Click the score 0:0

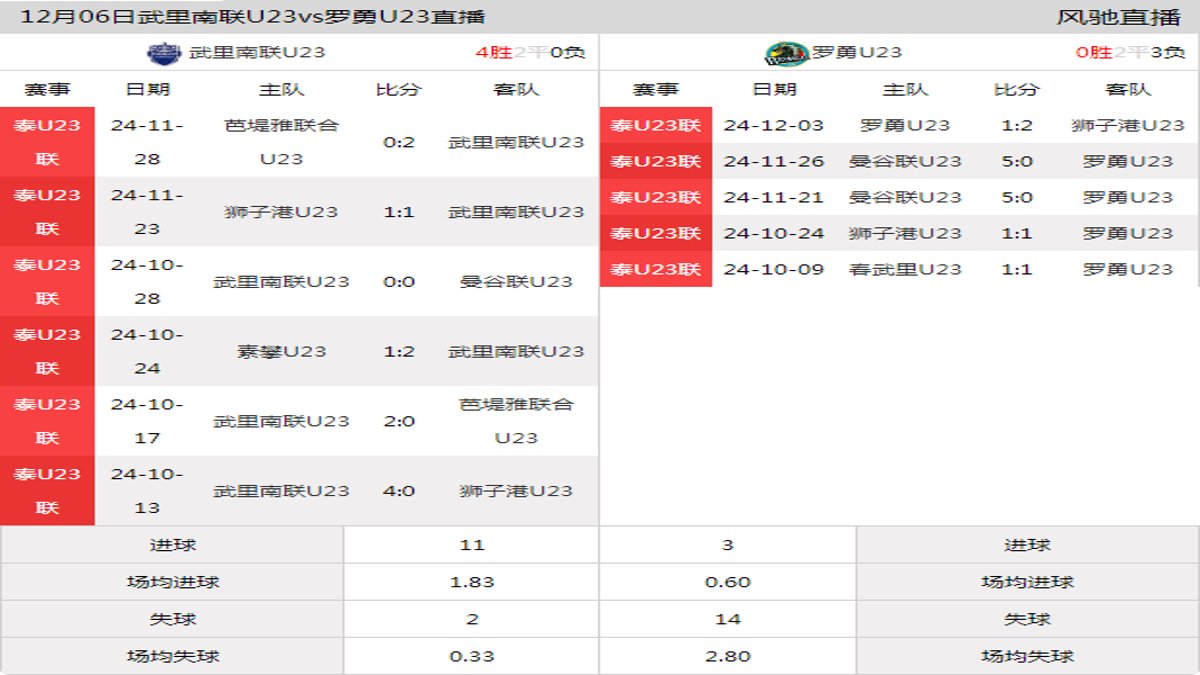399,282
